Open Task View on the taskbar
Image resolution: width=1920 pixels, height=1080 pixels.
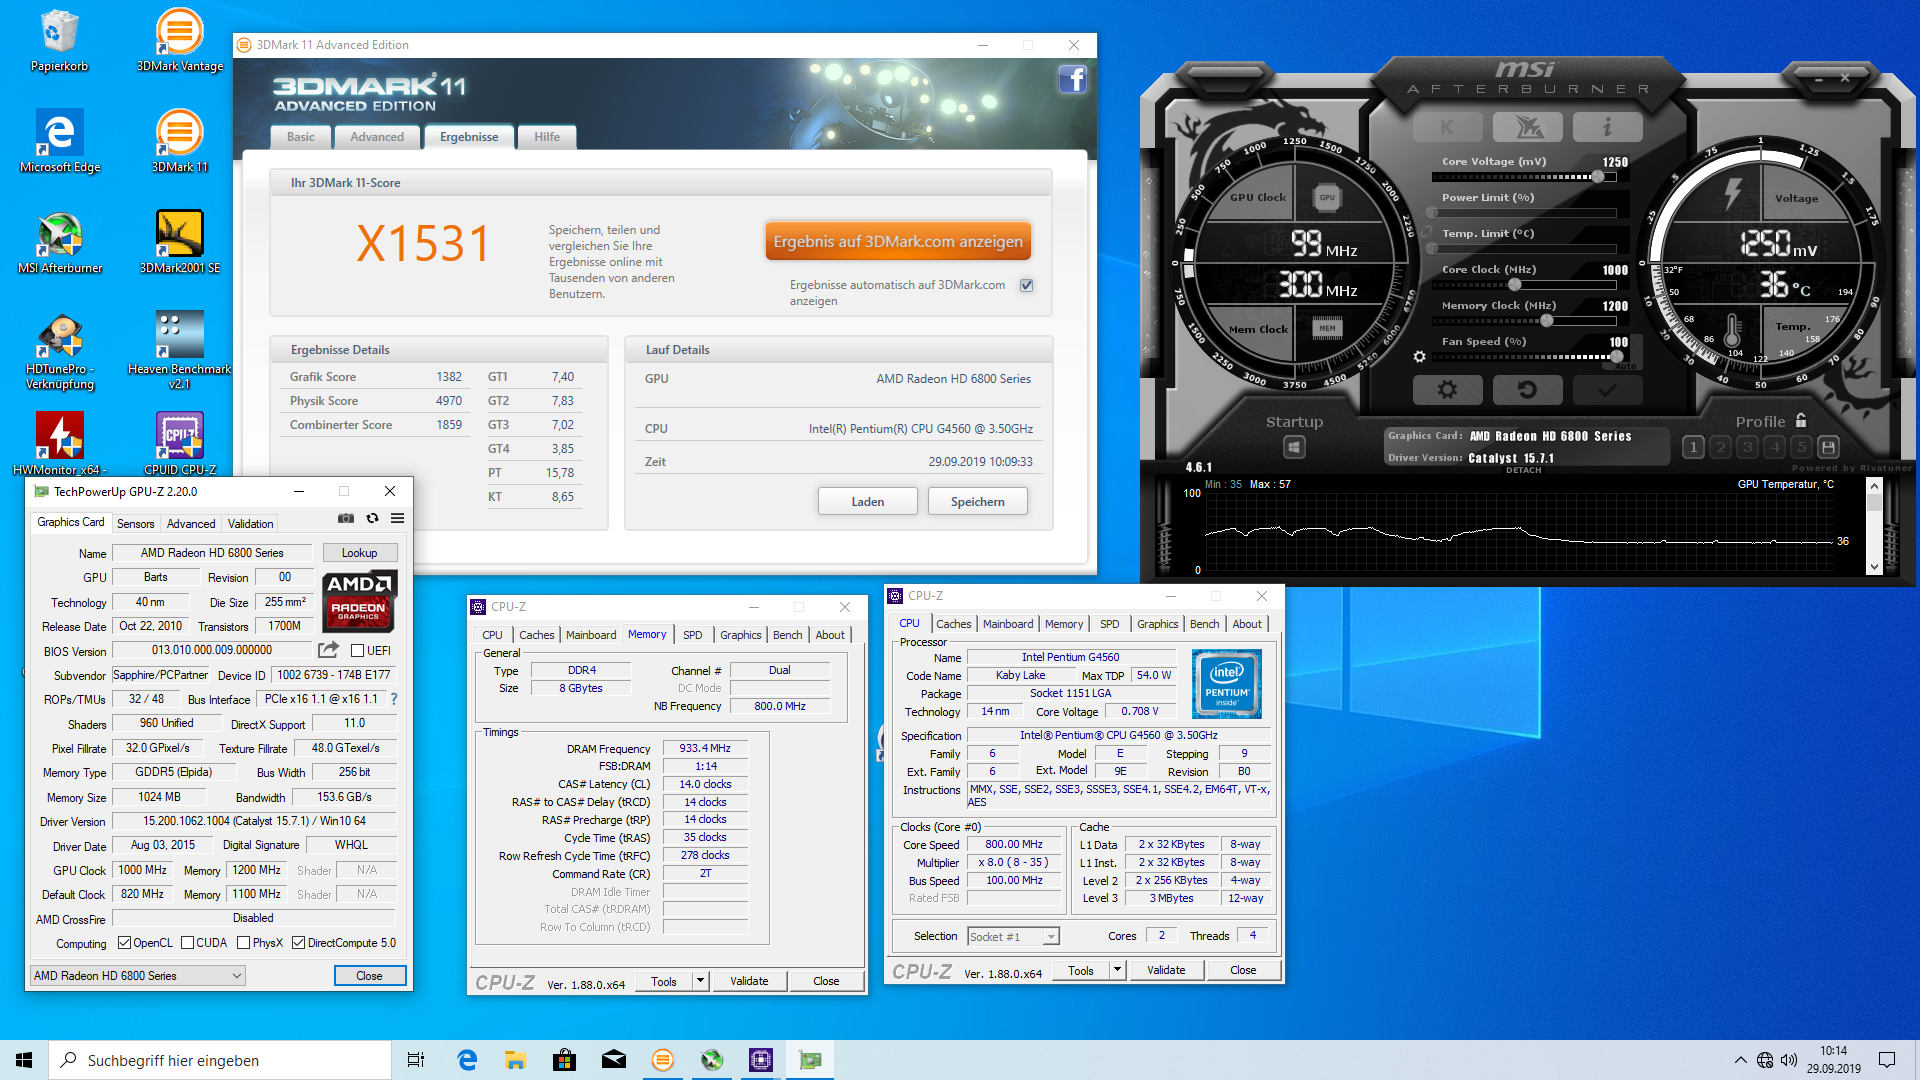(416, 1060)
